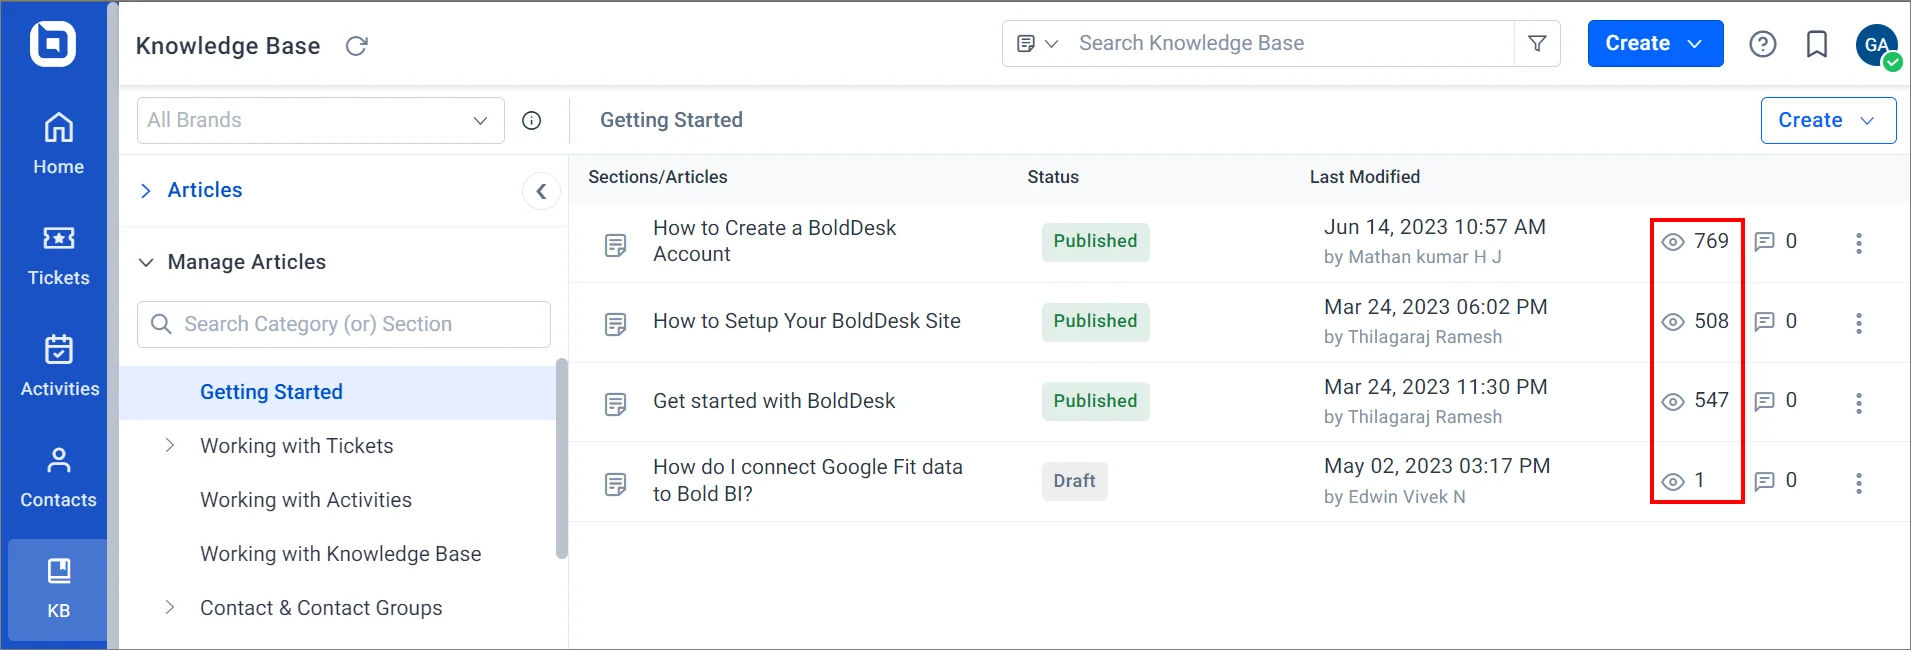Viewport: 1911px width, 650px height.
Task: Open more options for Get started with BoldDesk
Action: 1859,403
